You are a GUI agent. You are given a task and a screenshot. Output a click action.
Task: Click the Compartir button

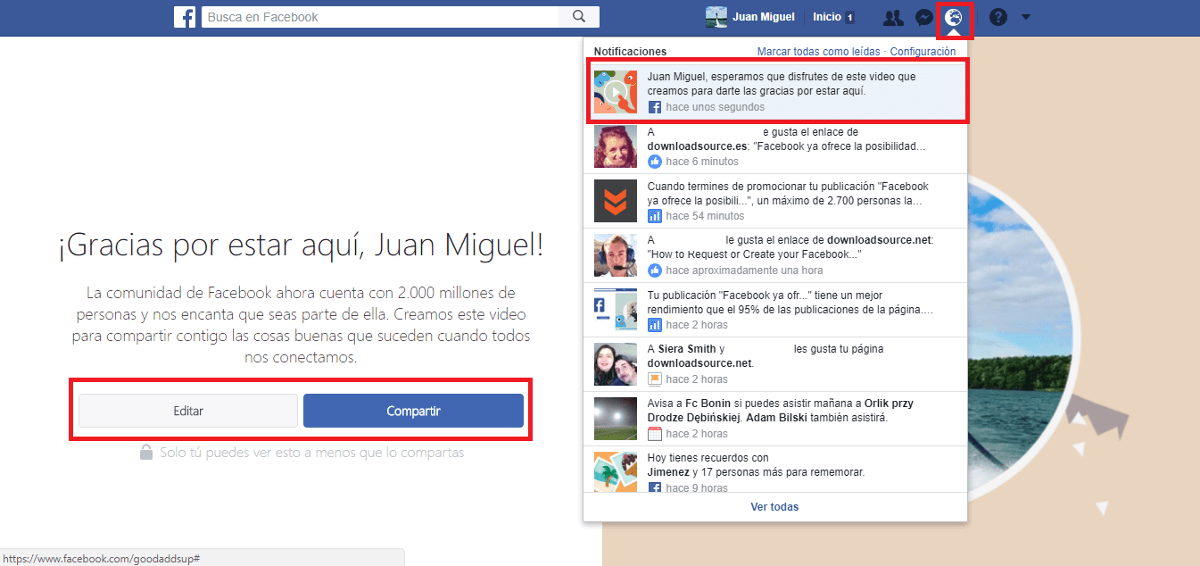[413, 411]
